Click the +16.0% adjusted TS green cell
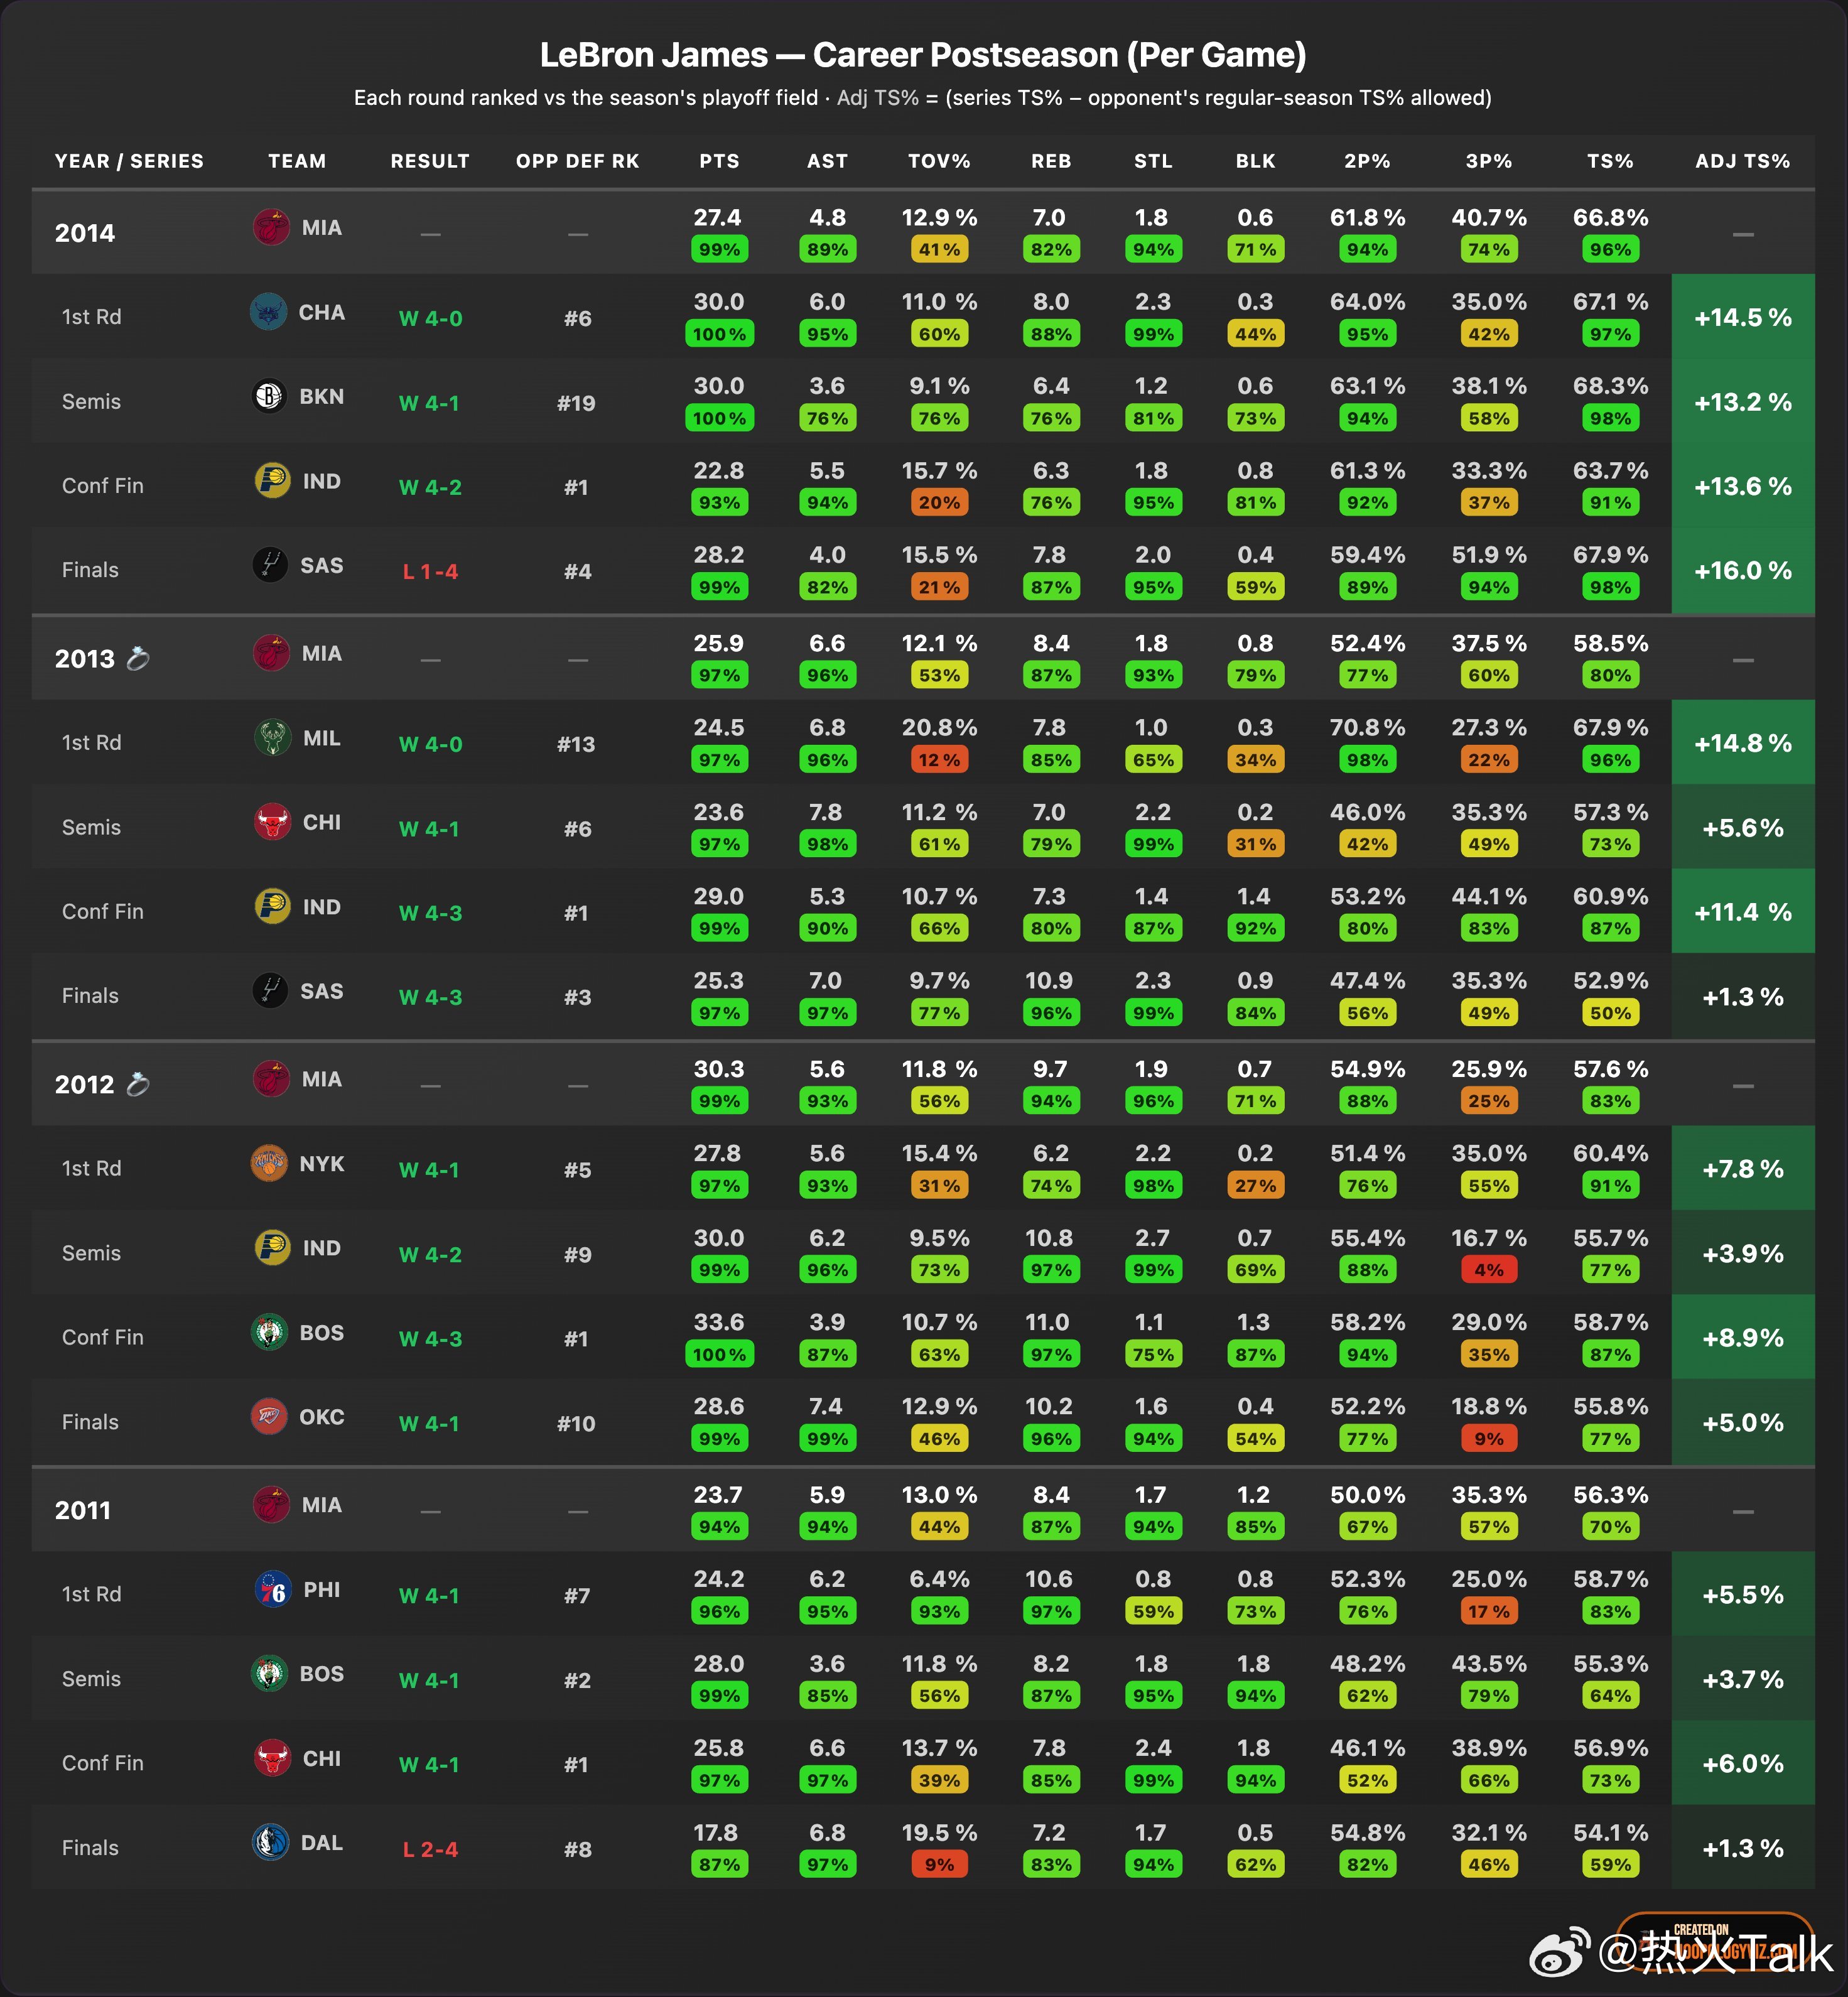 (x=1743, y=571)
